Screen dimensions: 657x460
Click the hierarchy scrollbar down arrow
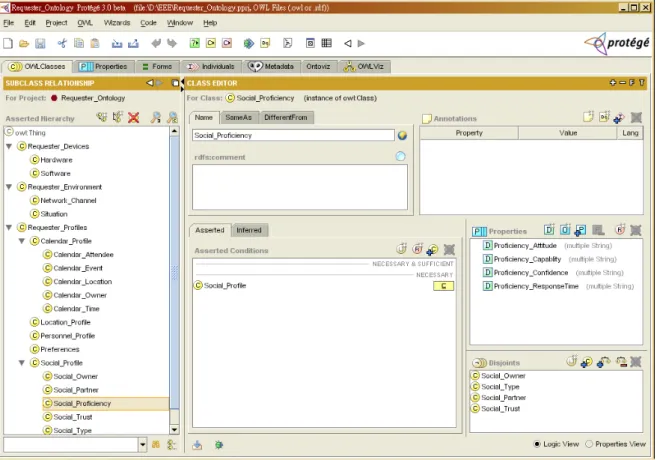[x=174, y=429]
